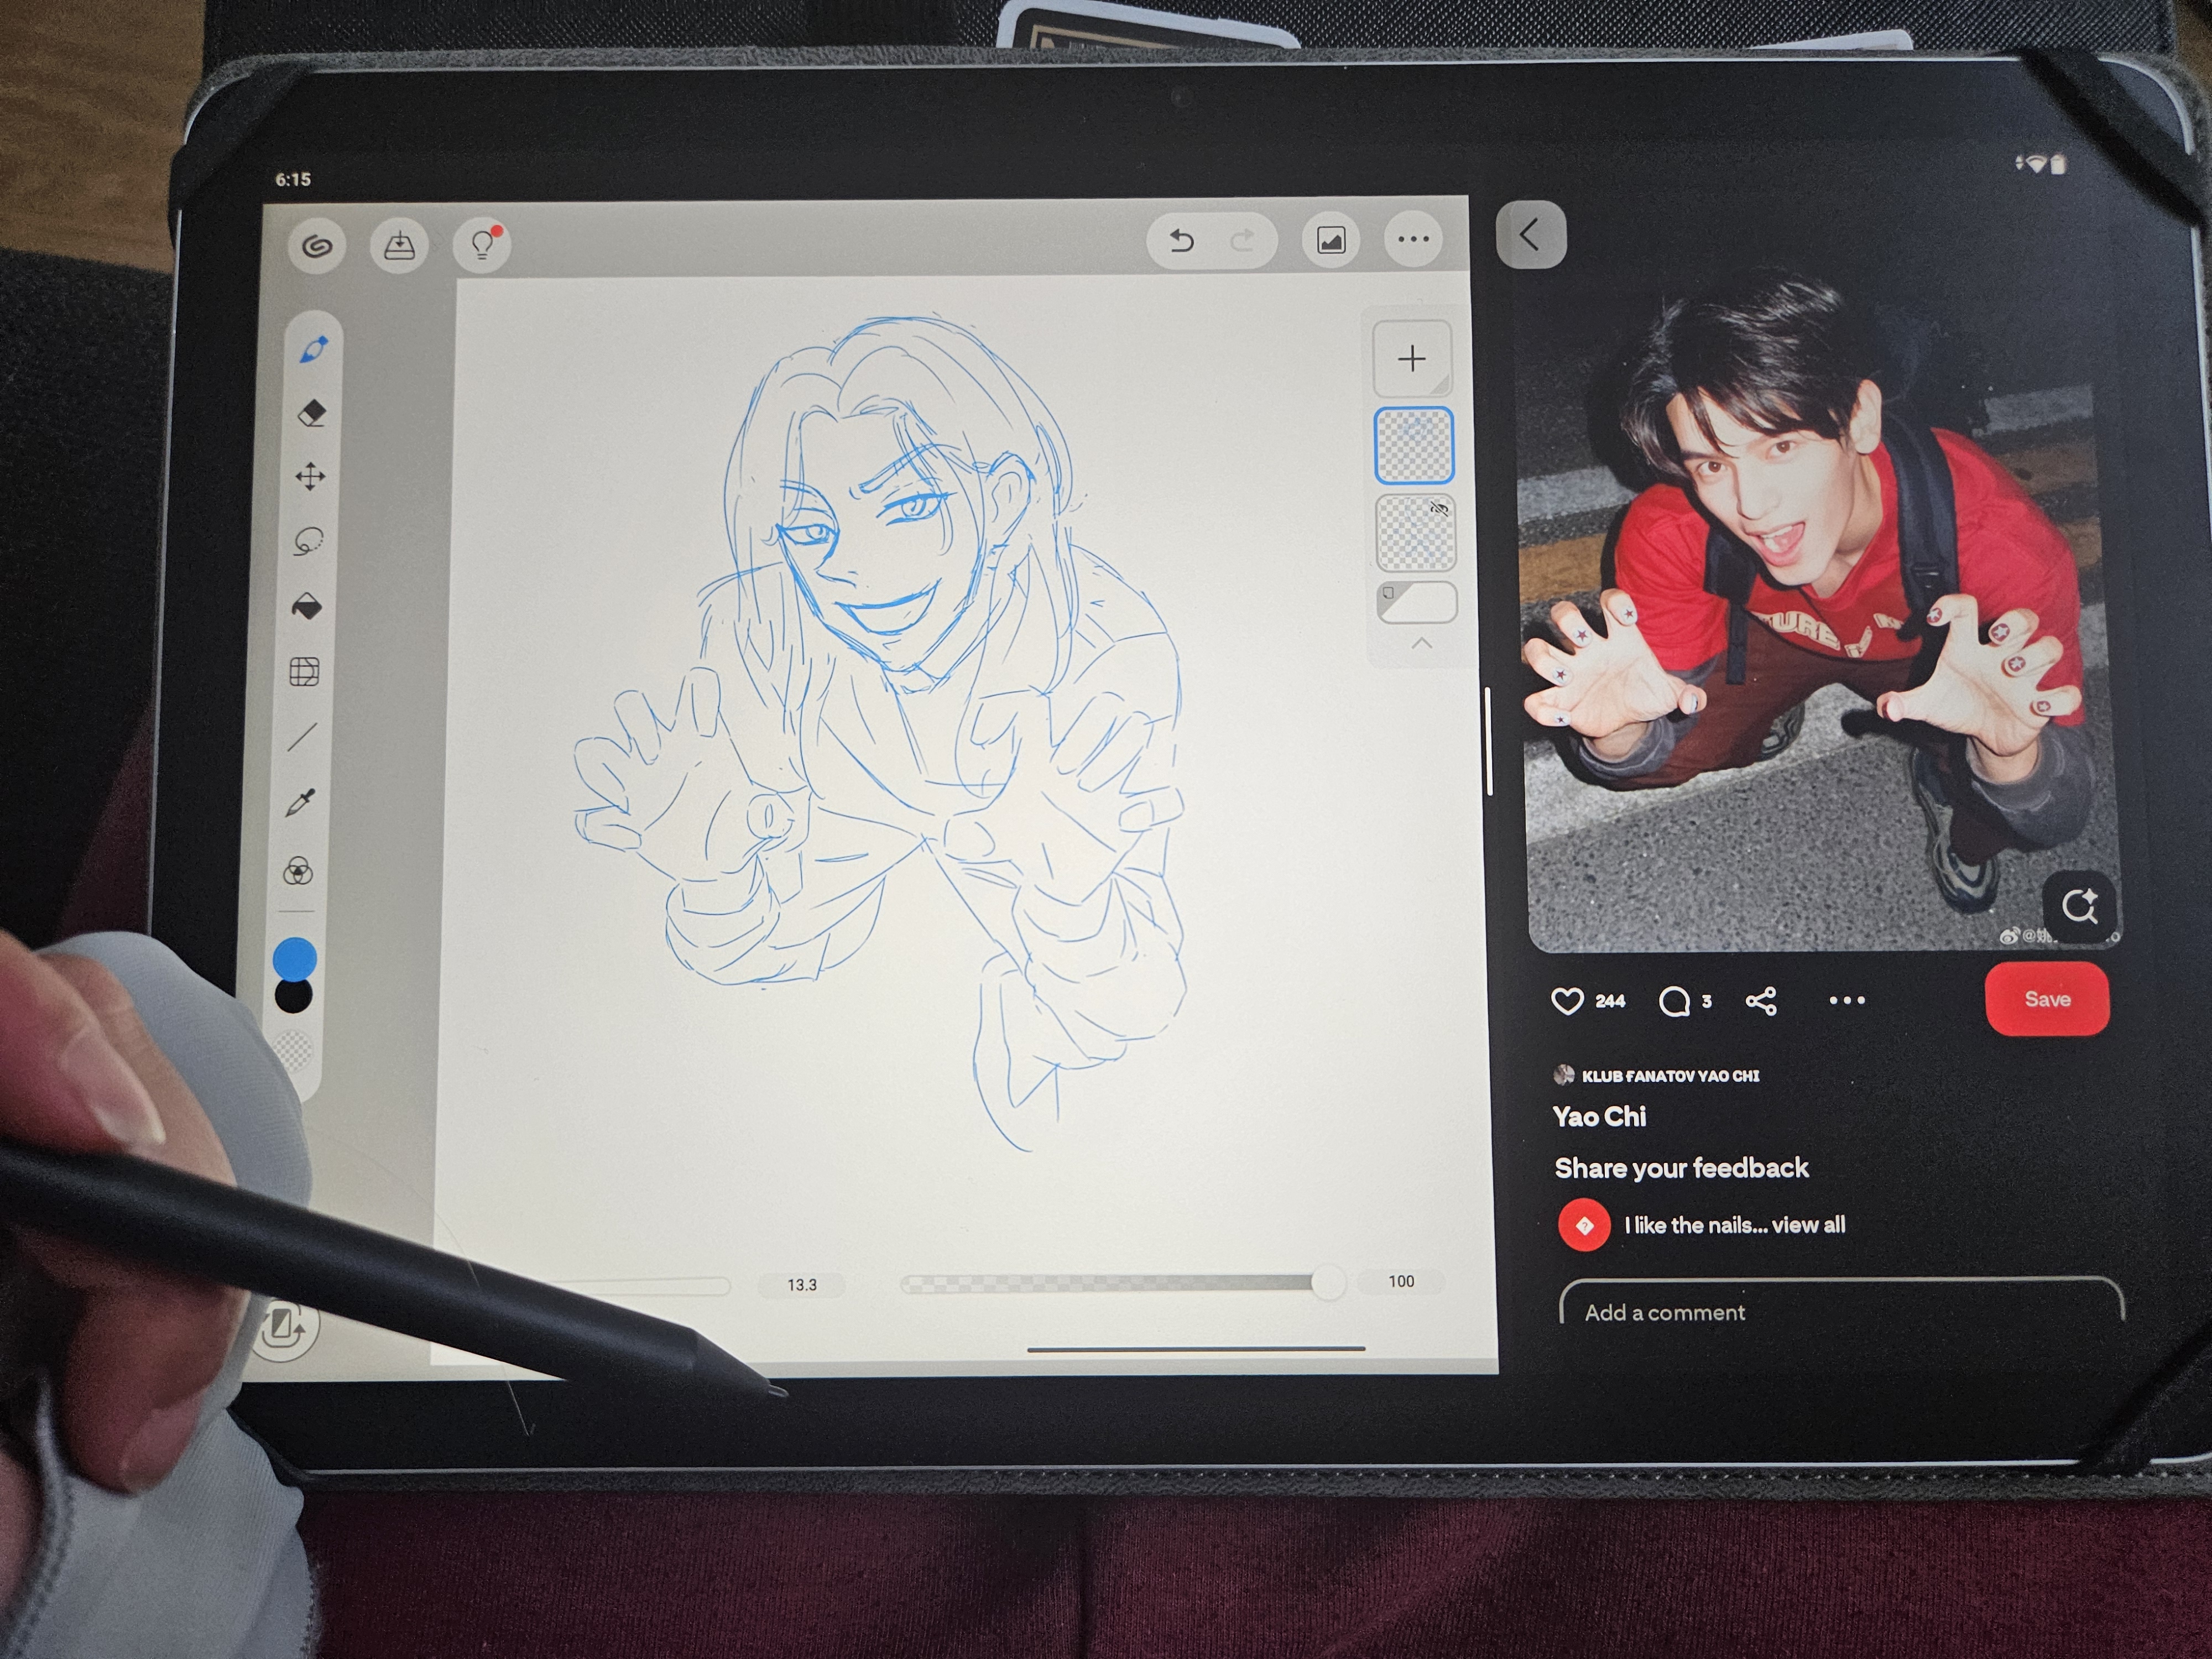Tap the rotate canvas icon bottom-left
The height and width of the screenshot is (1659, 2212).
[284, 1326]
